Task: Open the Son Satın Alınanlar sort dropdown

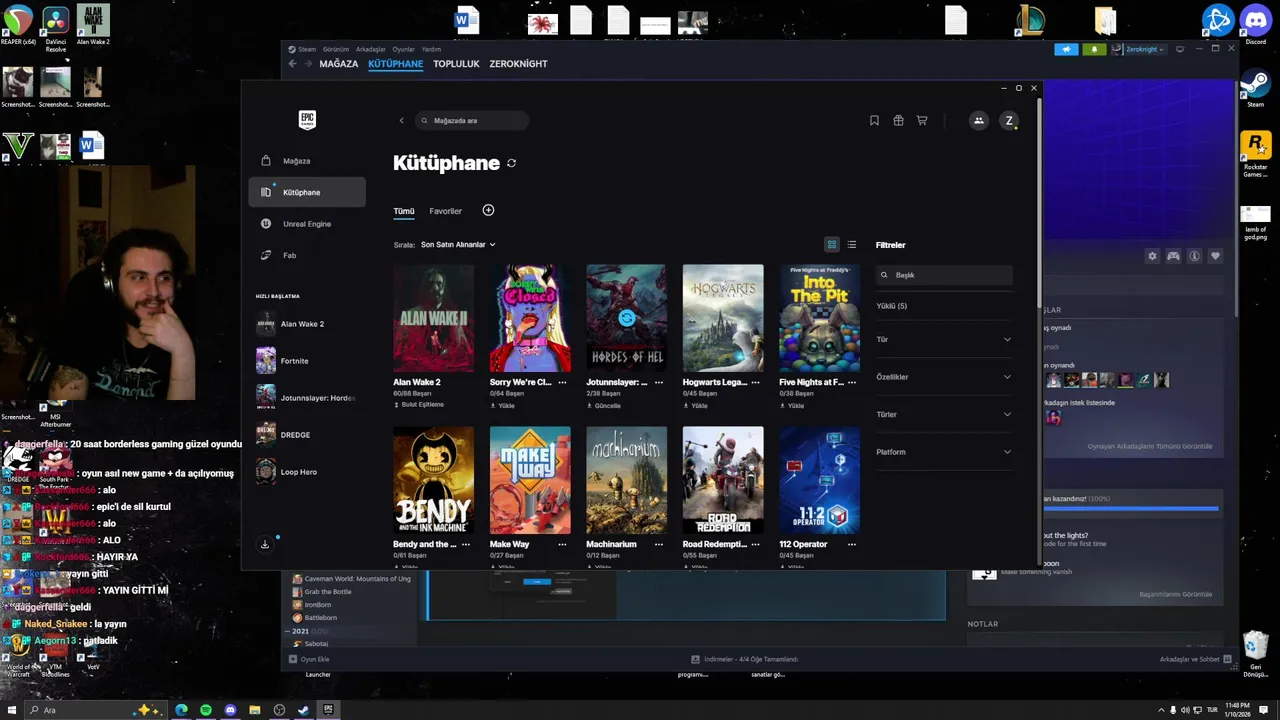Action: pyautogui.click(x=458, y=244)
